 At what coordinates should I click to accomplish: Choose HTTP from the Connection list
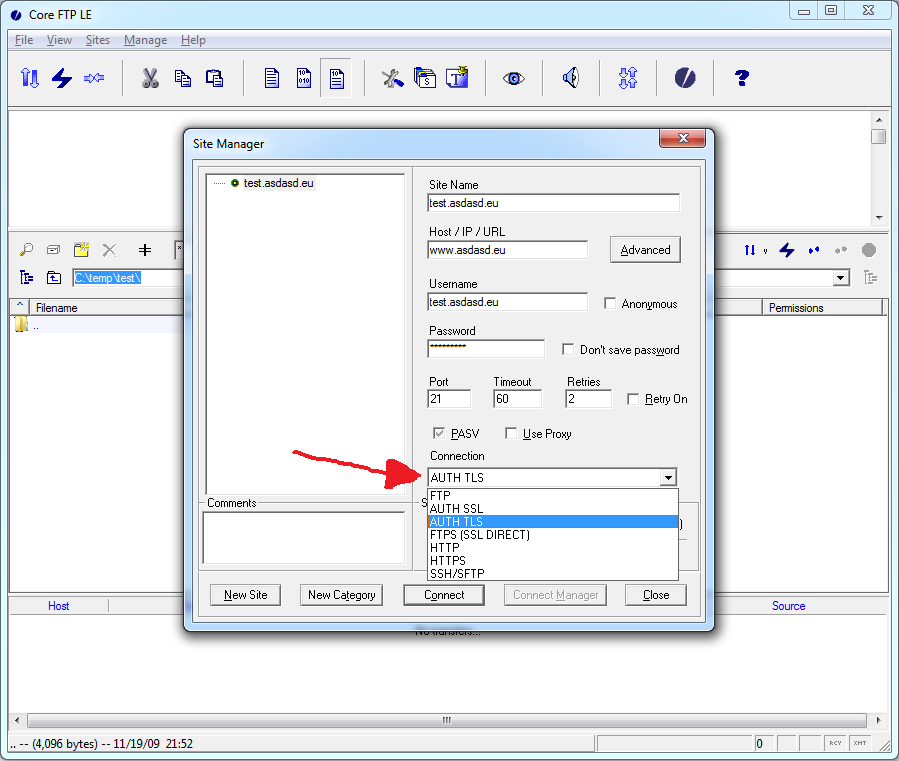click(x=553, y=548)
